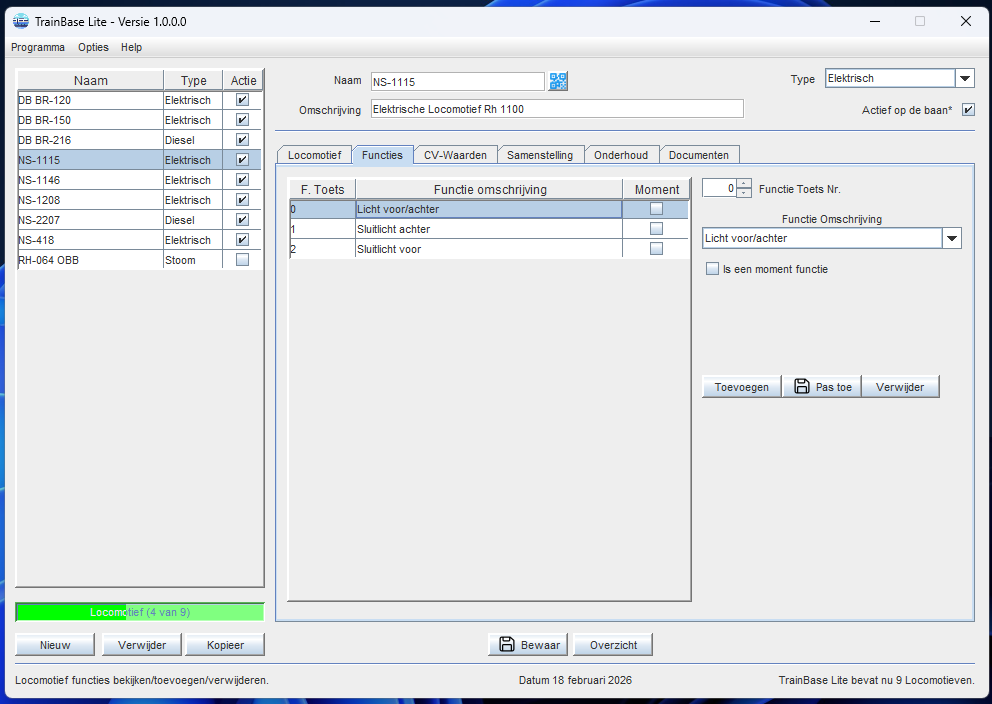The image size is (992, 704).
Task: Tick Moment checkbox for Sluitlicht achter
Action: coord(656,229)
